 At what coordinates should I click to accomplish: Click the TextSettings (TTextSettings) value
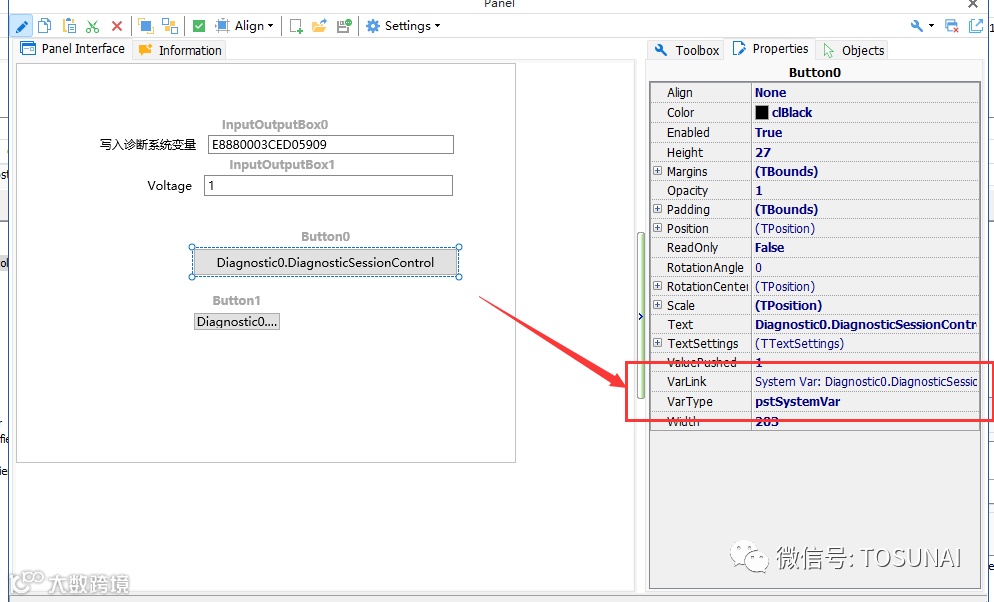[799, 343]
